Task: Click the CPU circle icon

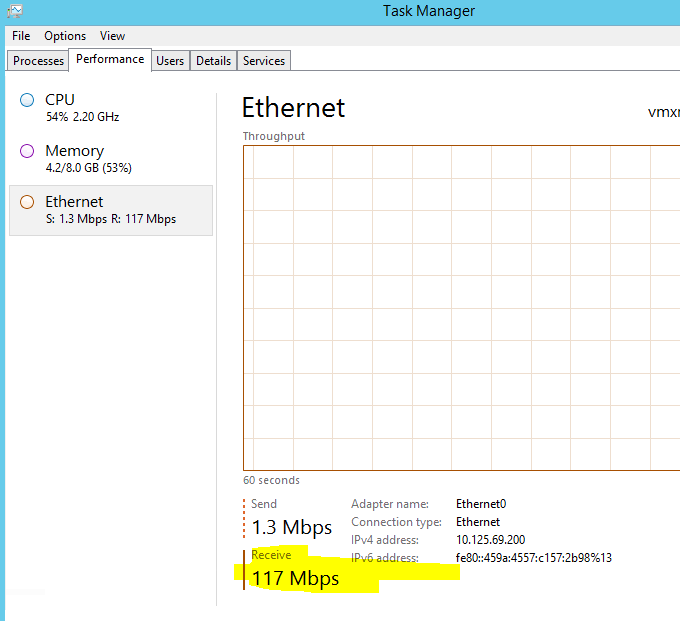Action: pos(27,100)
